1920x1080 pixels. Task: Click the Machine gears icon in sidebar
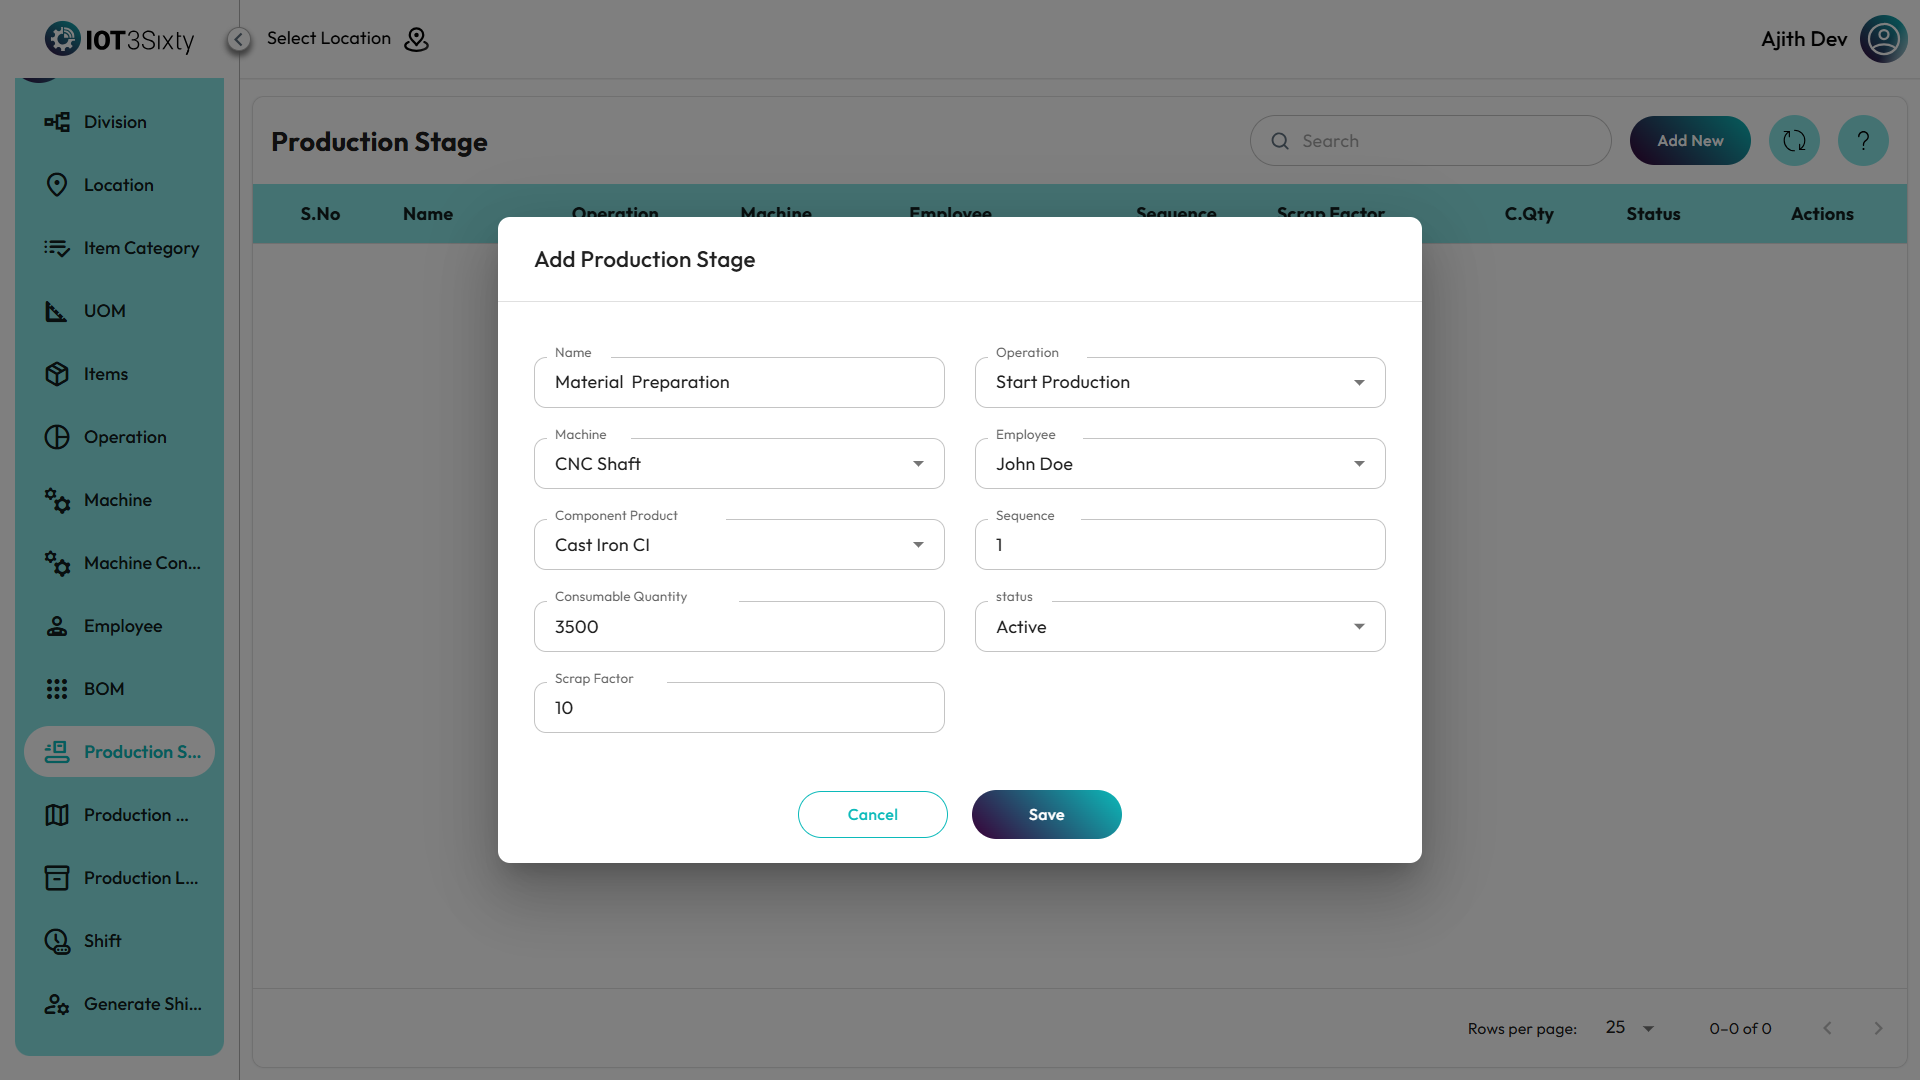pos(57,500)
